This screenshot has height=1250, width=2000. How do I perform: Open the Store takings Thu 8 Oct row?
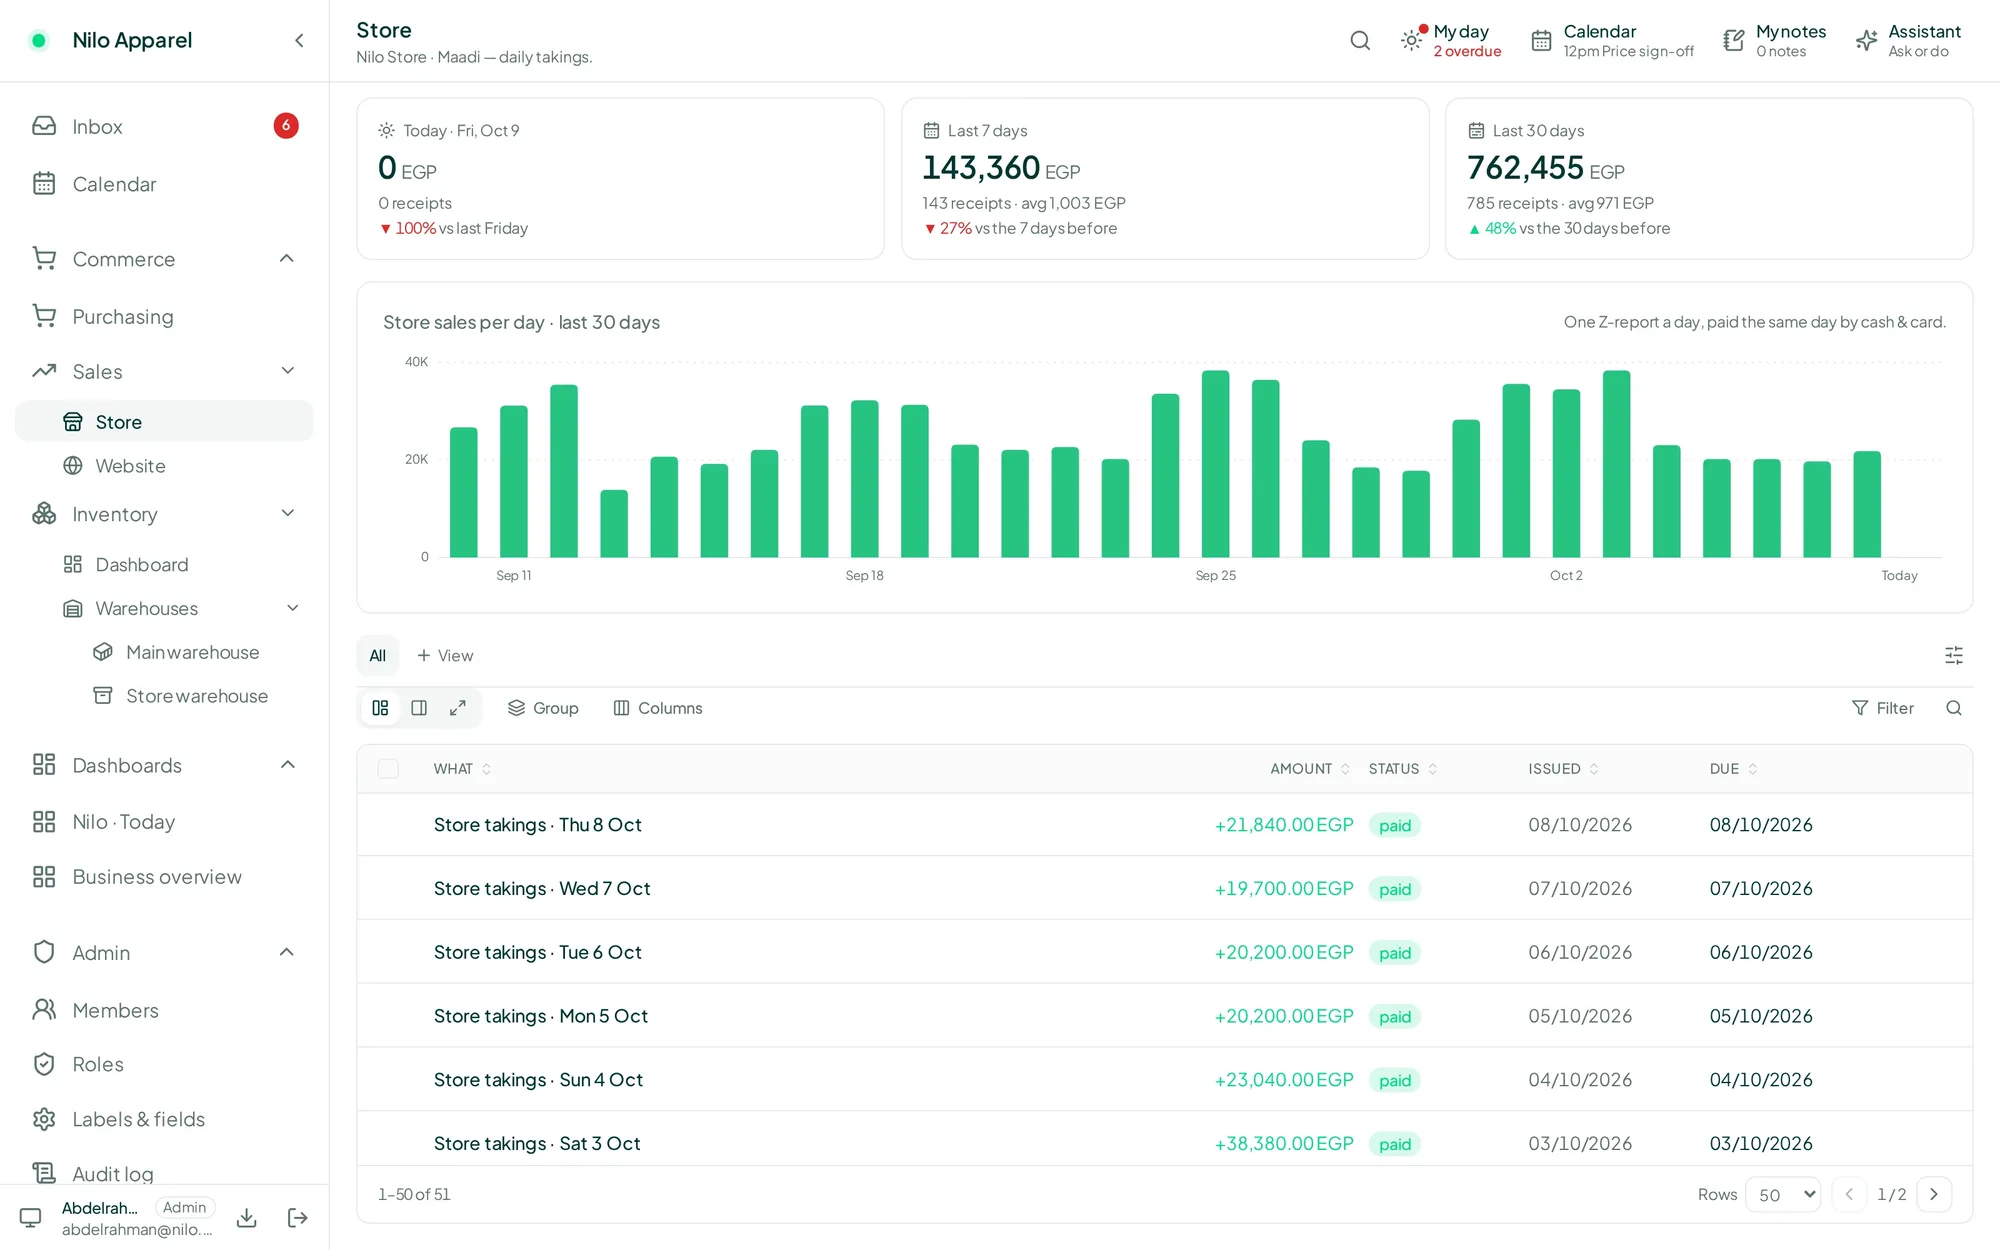pyautogui.click(x=1164, y=825)
